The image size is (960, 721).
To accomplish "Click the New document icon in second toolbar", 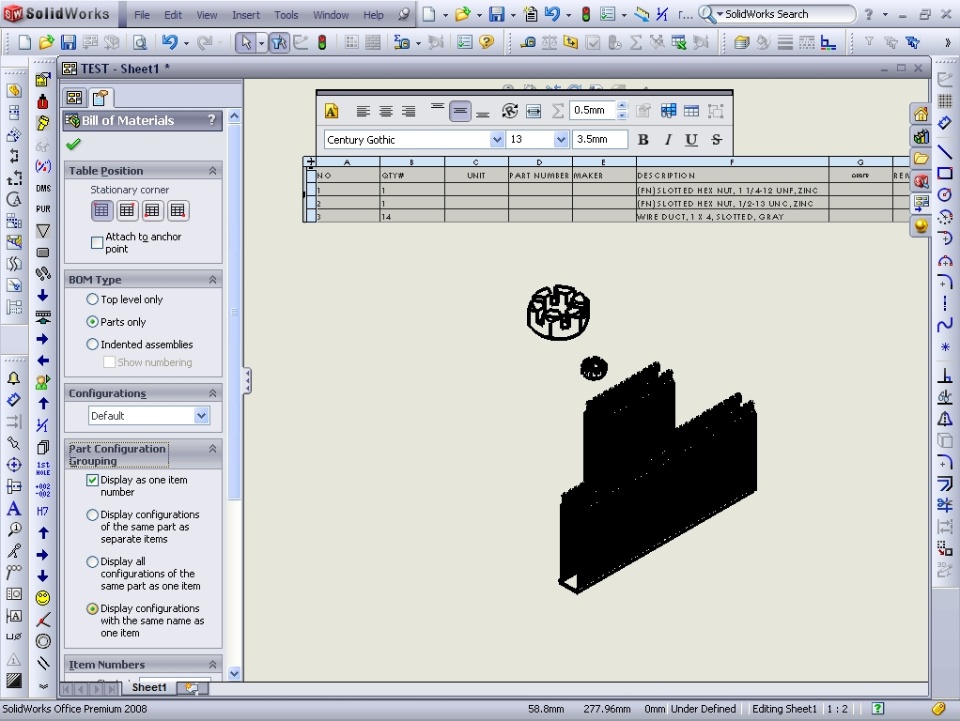I will [x=25, y=42].
